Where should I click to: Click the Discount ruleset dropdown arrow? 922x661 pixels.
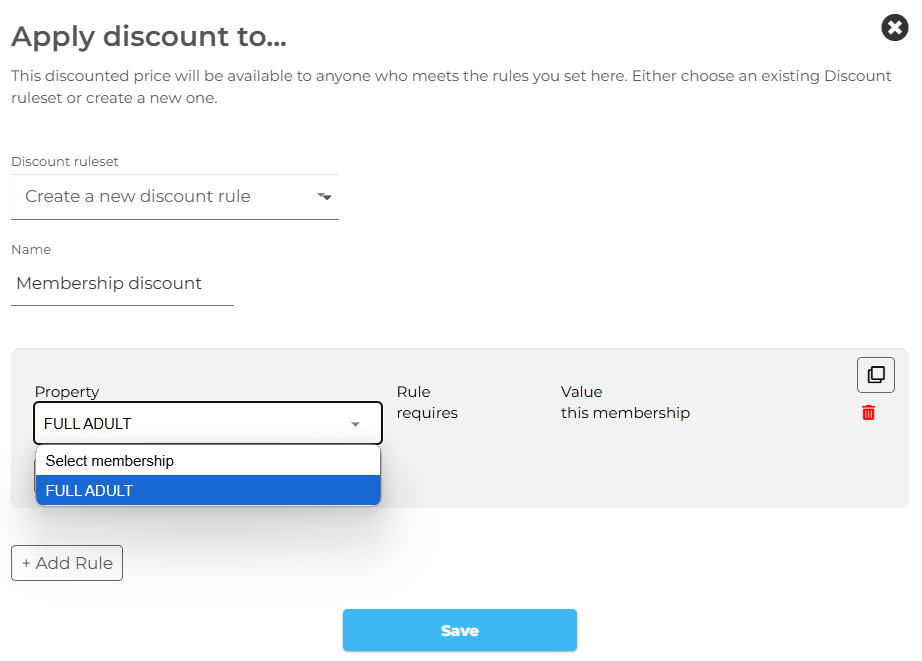click(324, 196)
